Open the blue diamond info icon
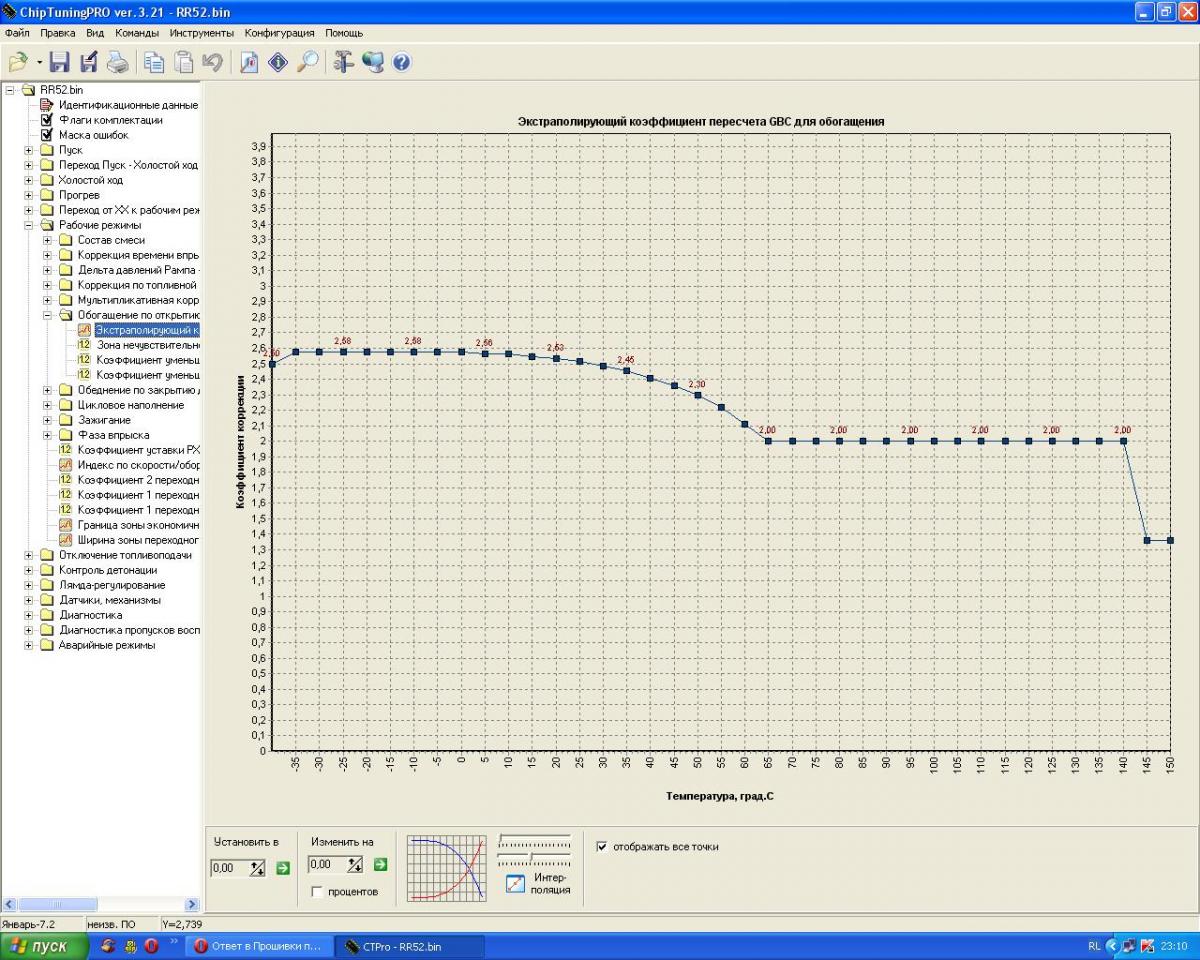This screenshot has width=1200, height=960. click(277, 62)
